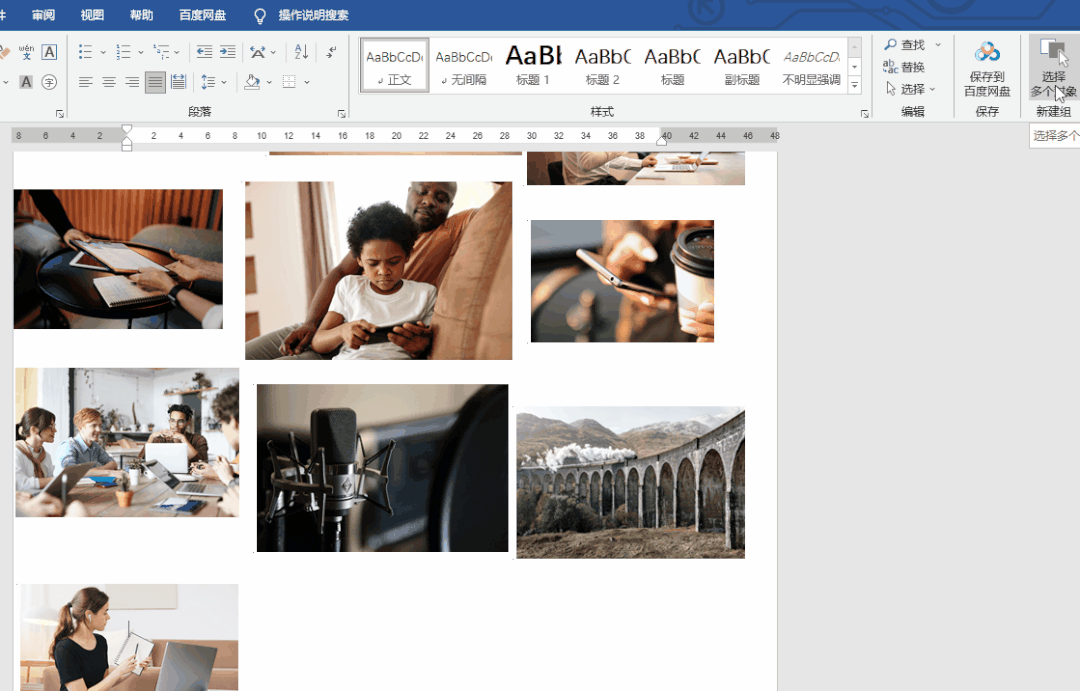Toggle center text alignment
This screenshot has height=691, width=1080.
pos(109,82)
